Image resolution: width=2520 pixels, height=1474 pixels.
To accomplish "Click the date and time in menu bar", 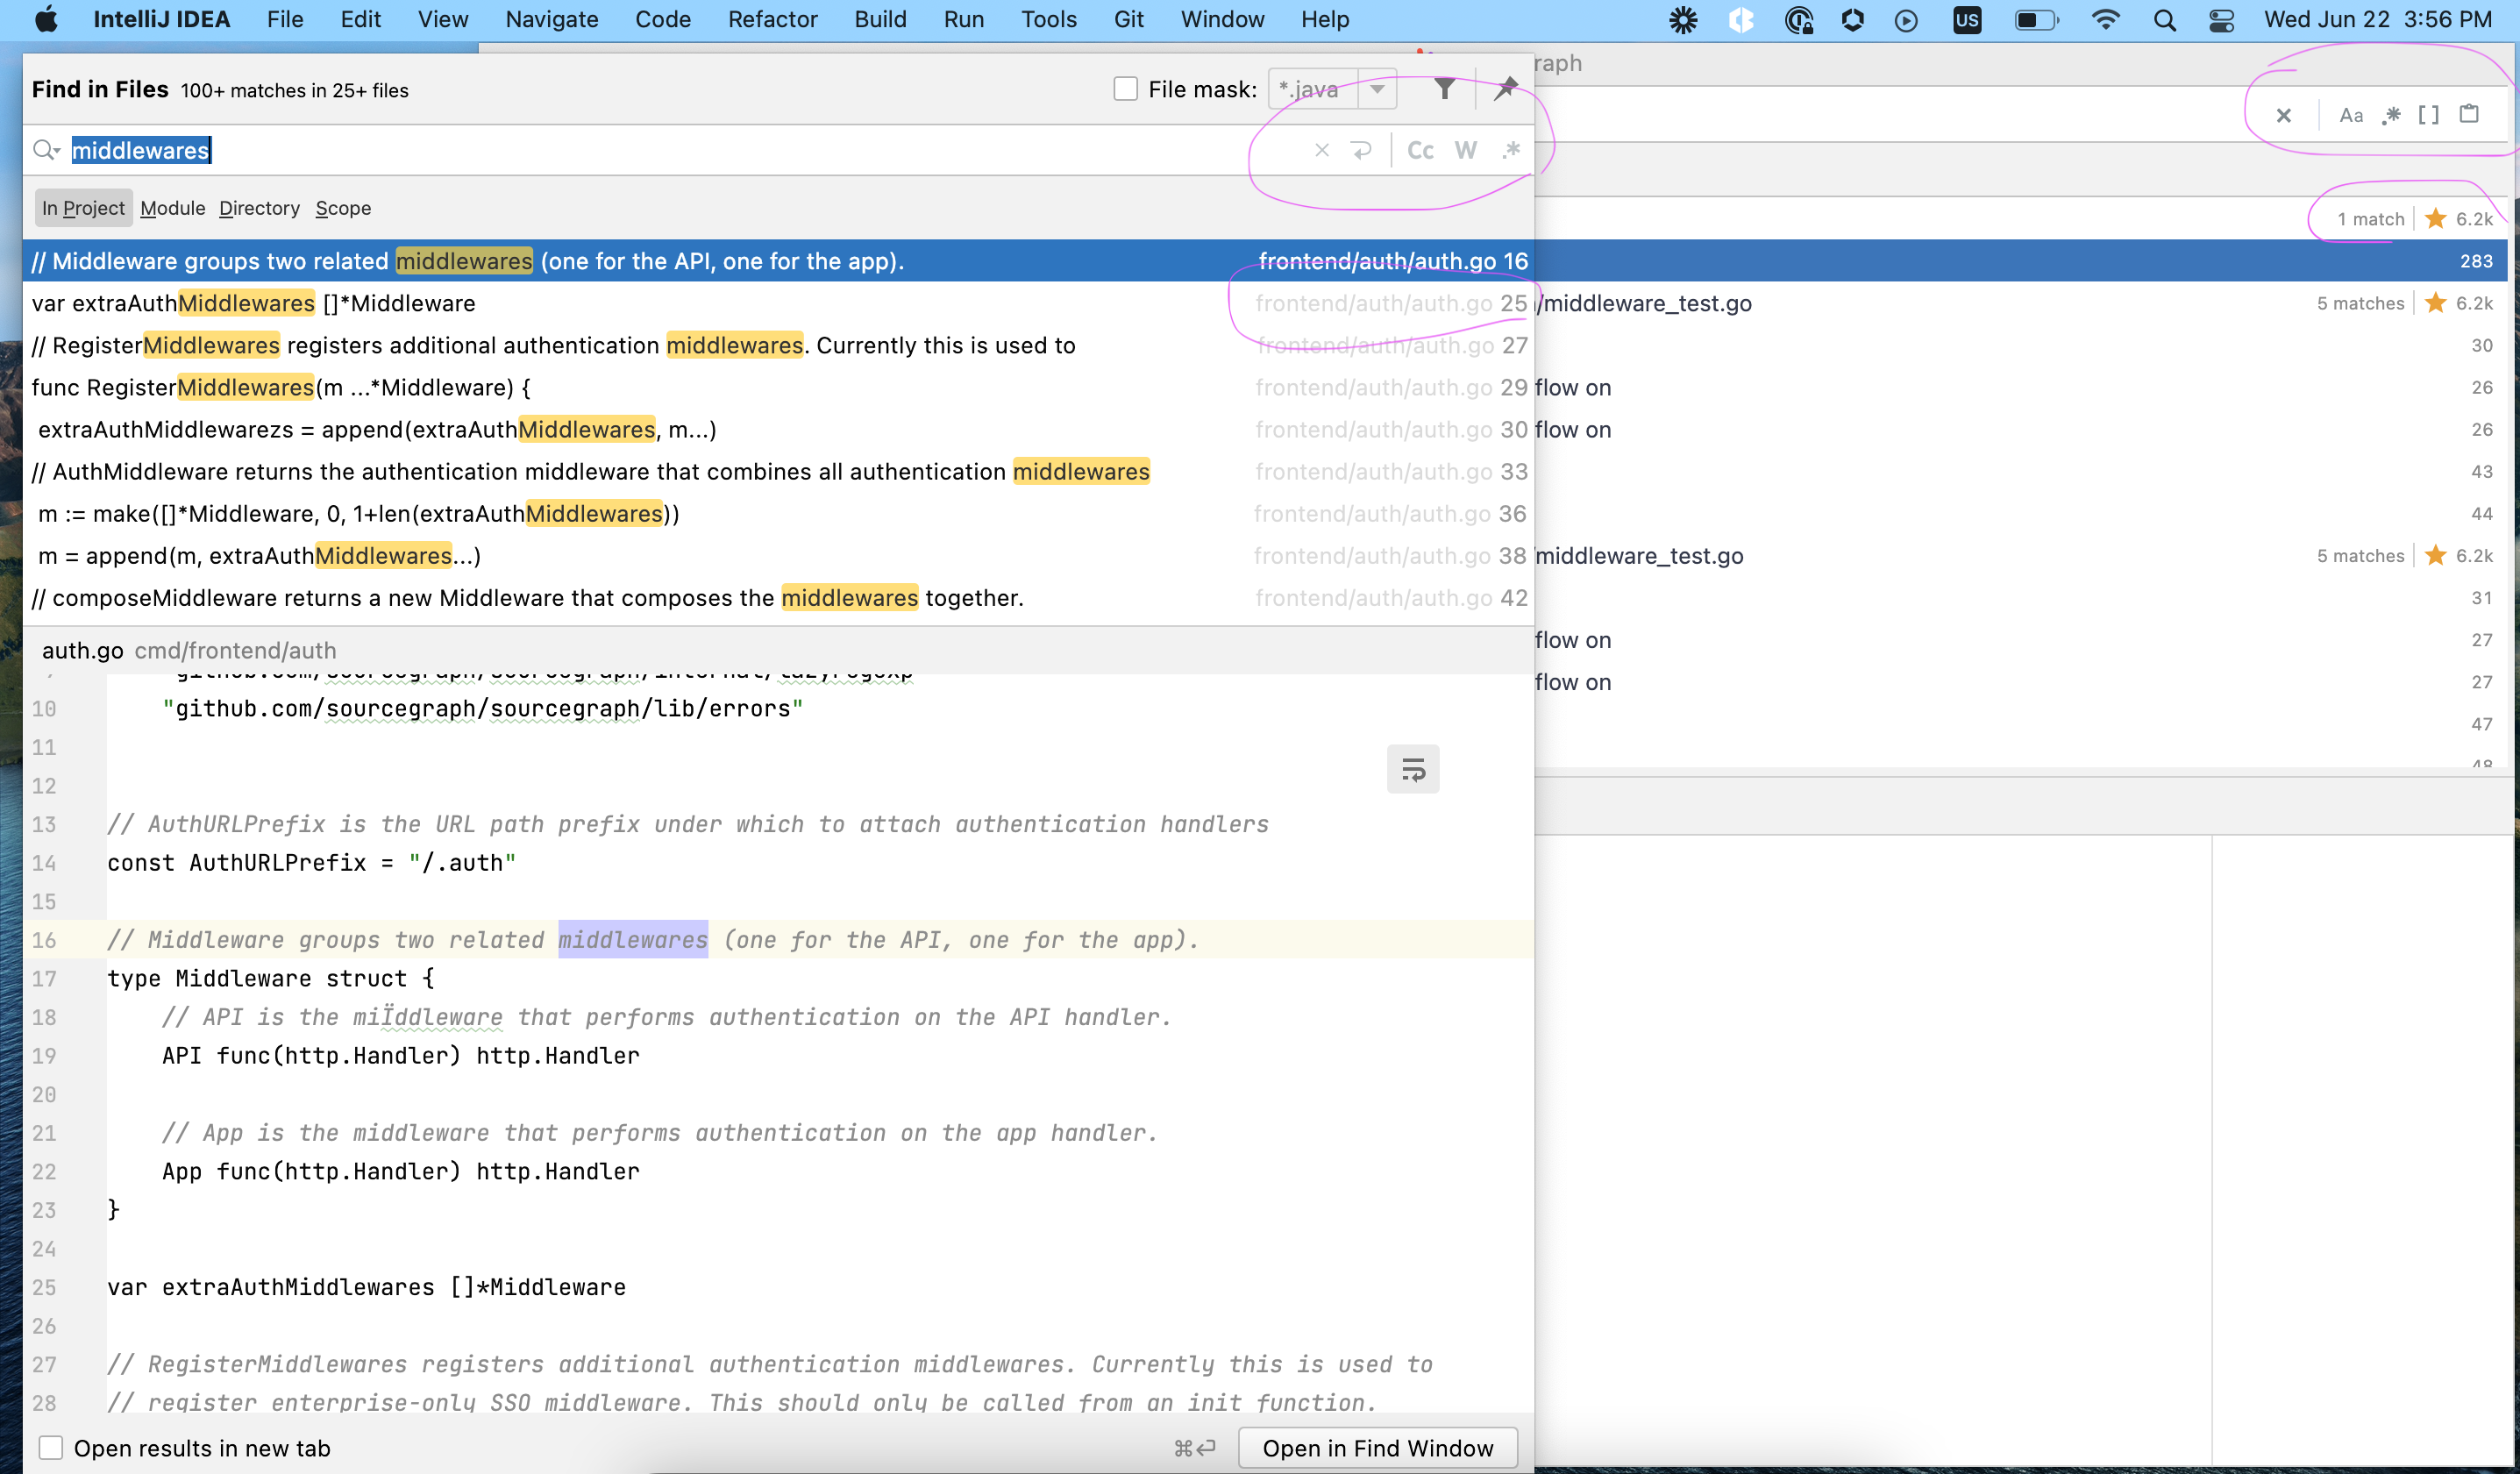I will 2378,20.
